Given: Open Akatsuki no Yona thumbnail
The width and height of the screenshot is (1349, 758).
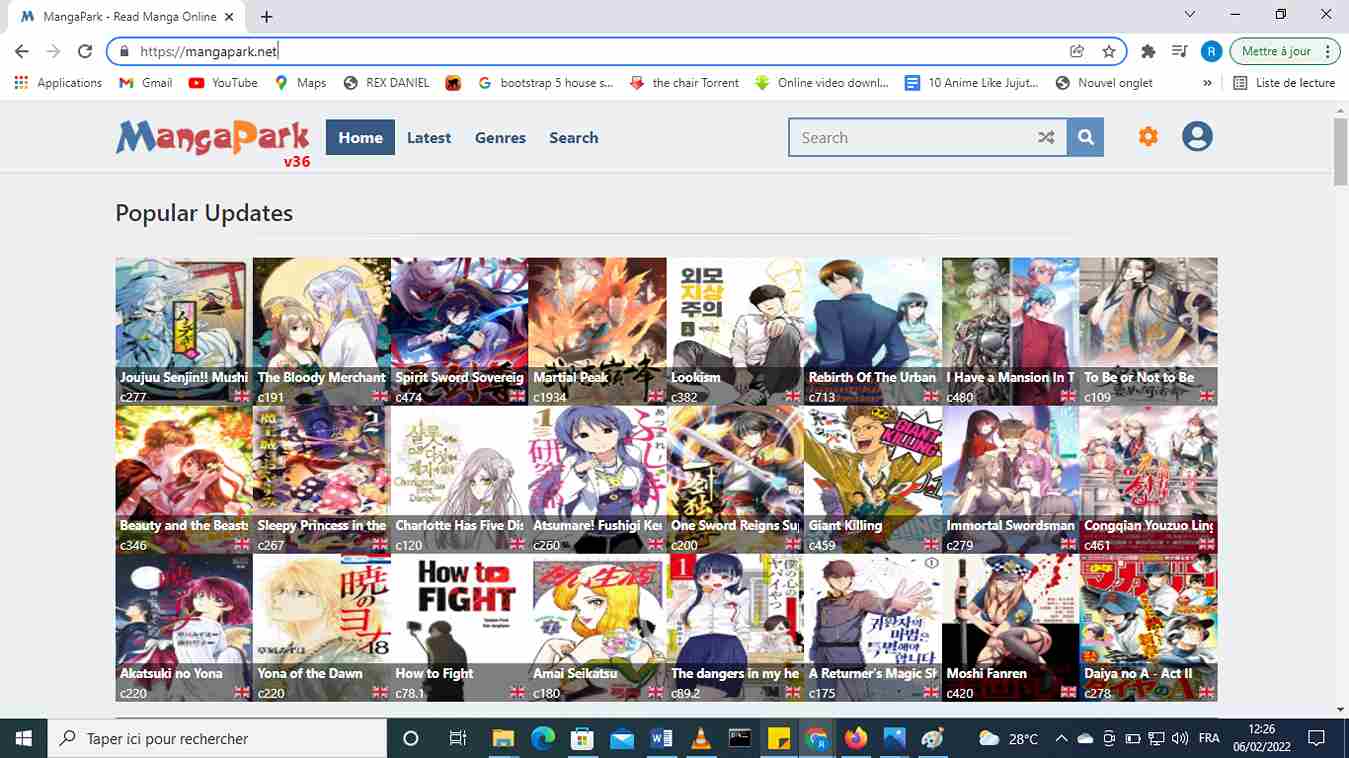Looking at the screenshot, I should click(x=184, y=627).
